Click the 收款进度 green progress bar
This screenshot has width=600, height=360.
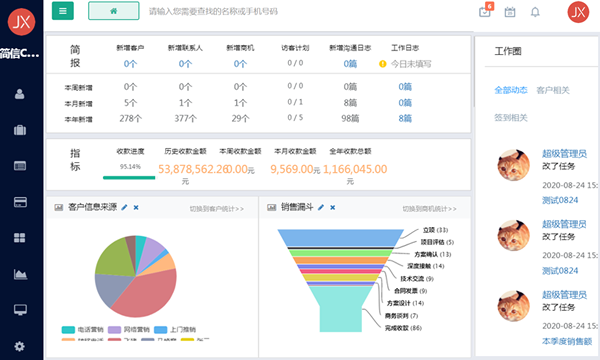129,178
